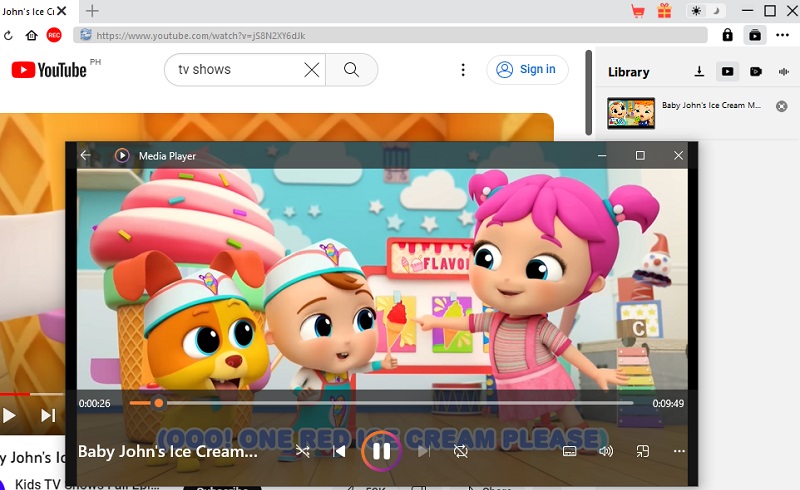The height and width of the screenshot is (490, 800).
Task: Open YouTube settings three-dot menu
Action: click(463, 70)
